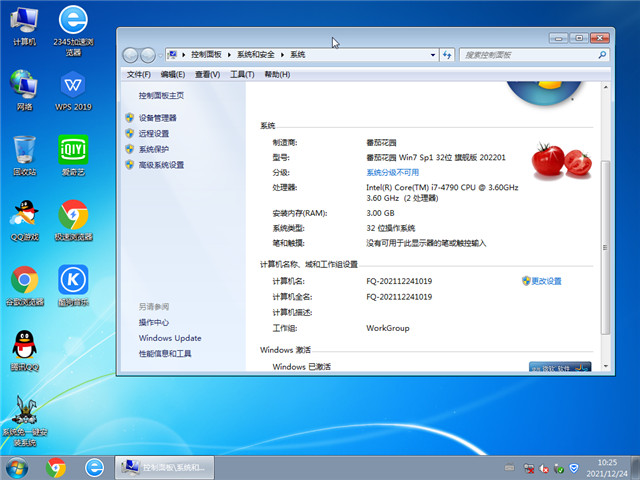Screen dimensions: 640x480
Task: Open 操作中心 under See also
Action: point(154,322)
